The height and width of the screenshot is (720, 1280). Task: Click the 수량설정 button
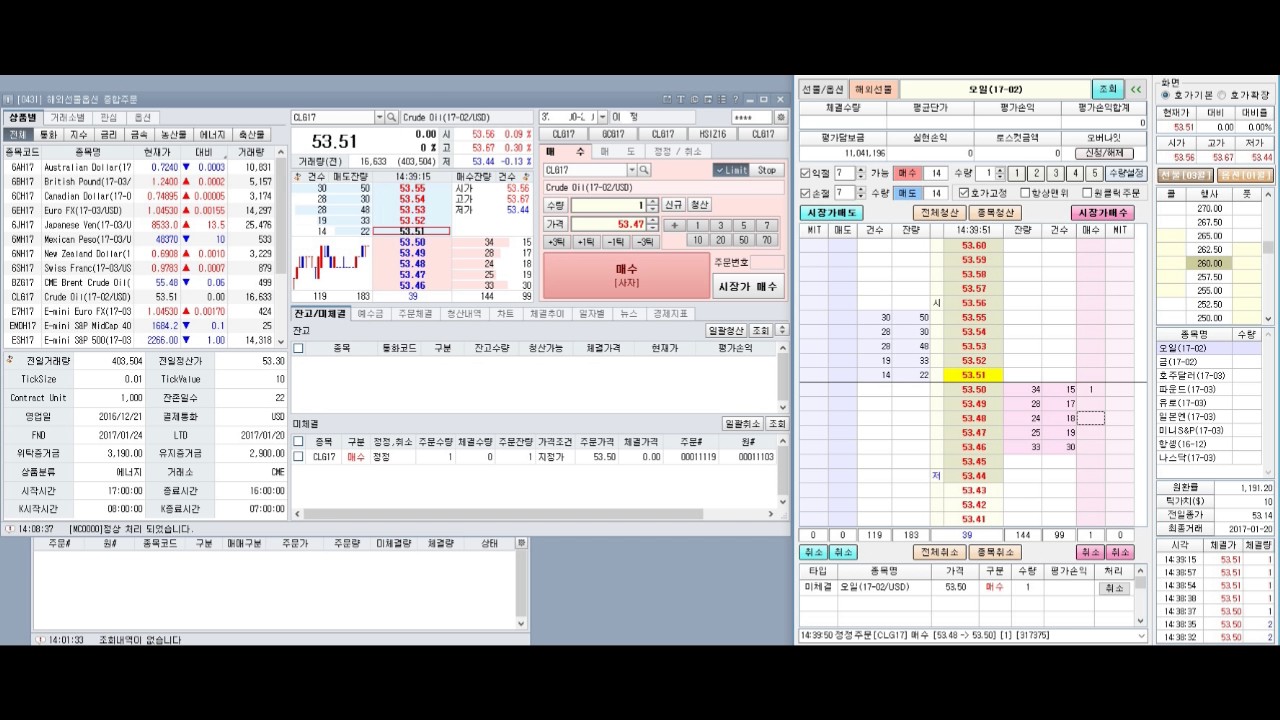pyautogui.click(x=1126, y=174)
